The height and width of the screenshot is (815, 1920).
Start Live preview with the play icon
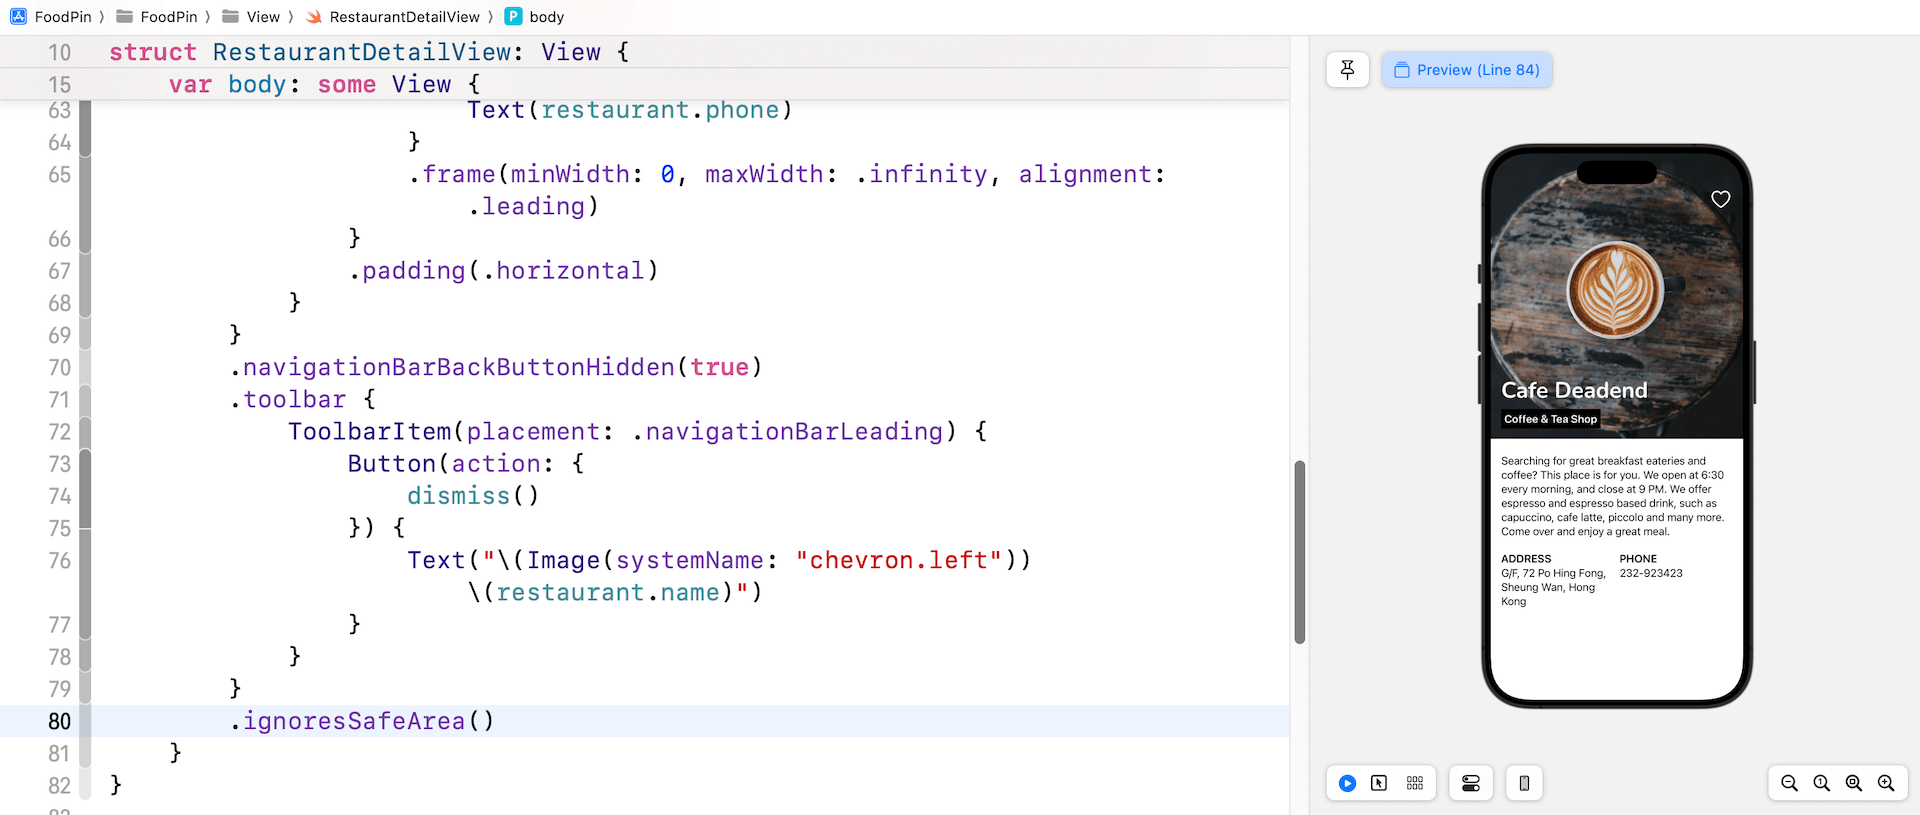(1347, 783)
